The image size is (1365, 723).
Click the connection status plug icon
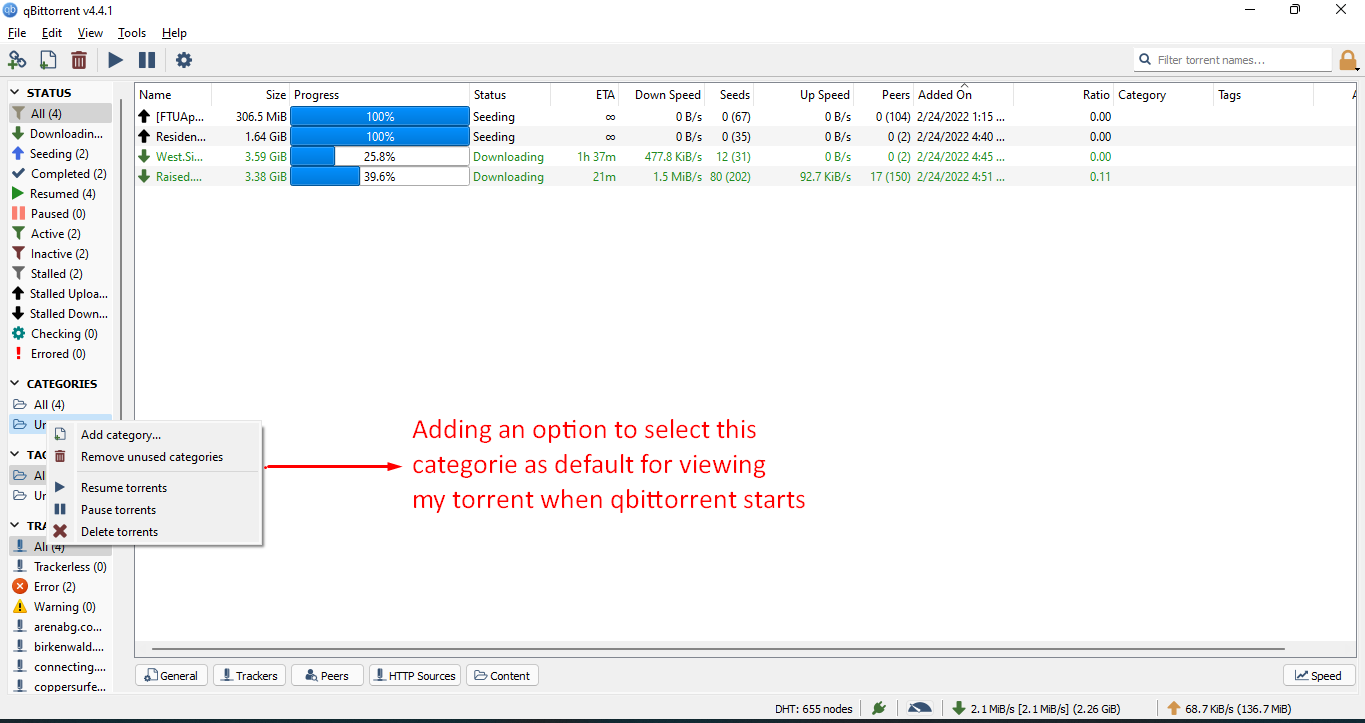coord(879,708)
